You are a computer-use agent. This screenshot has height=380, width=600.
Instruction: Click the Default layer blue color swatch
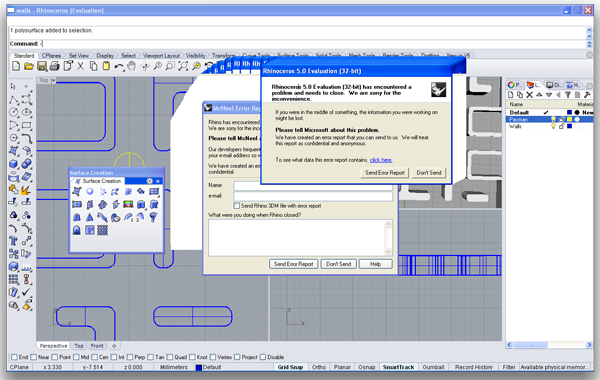click(569, 113)
